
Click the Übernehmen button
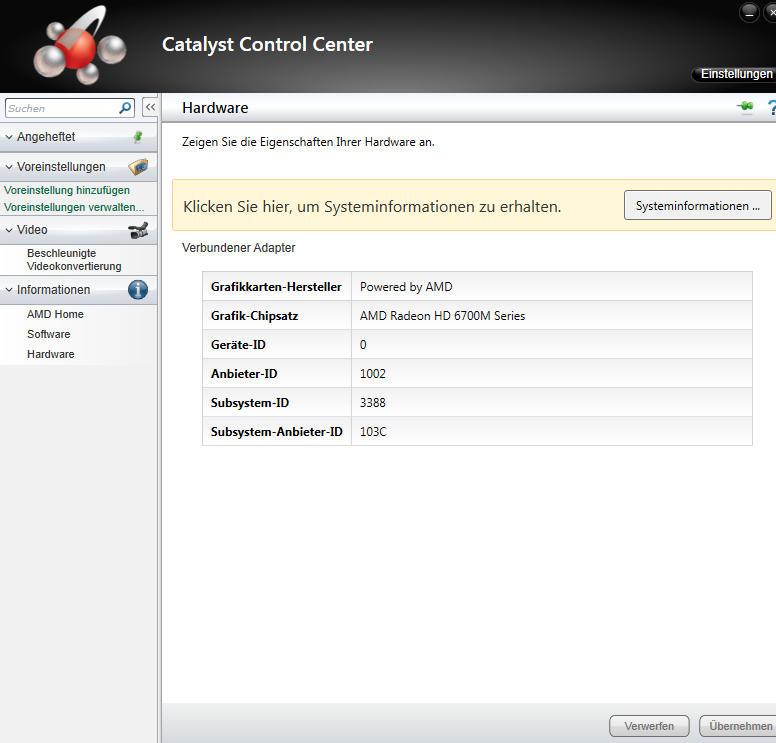coord(739,726)
